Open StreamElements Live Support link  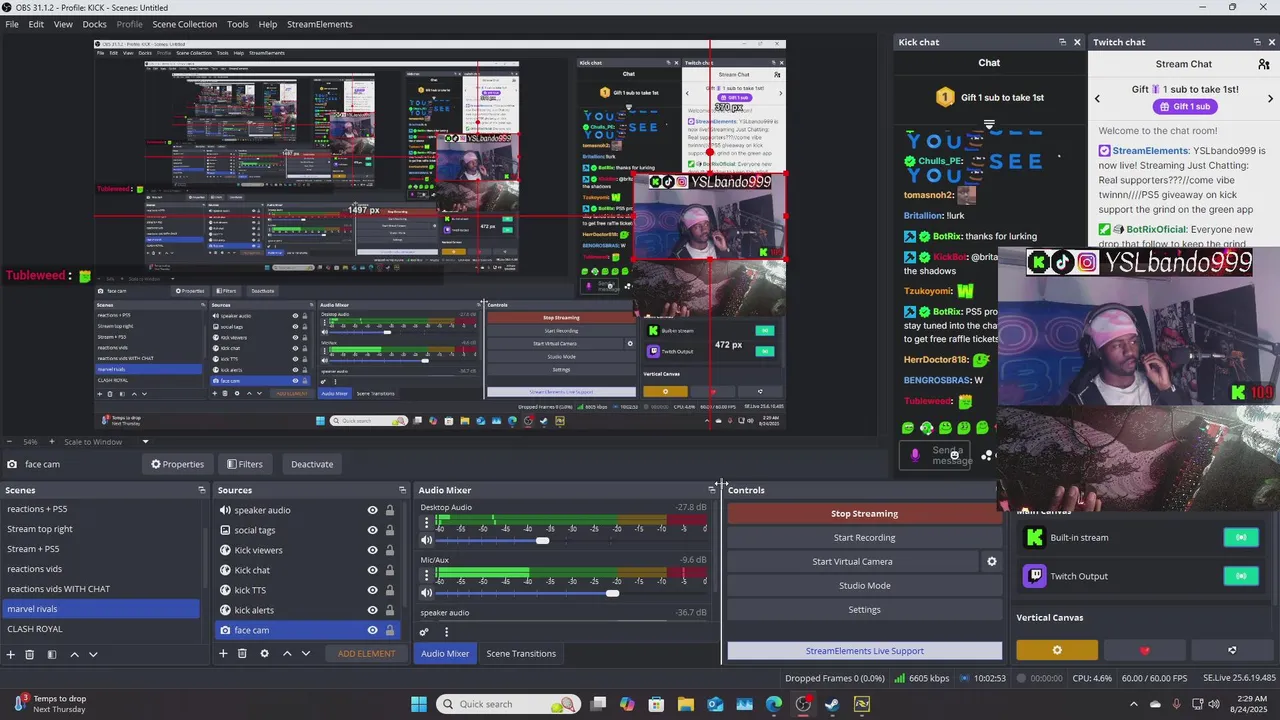[x=864, y=651]
